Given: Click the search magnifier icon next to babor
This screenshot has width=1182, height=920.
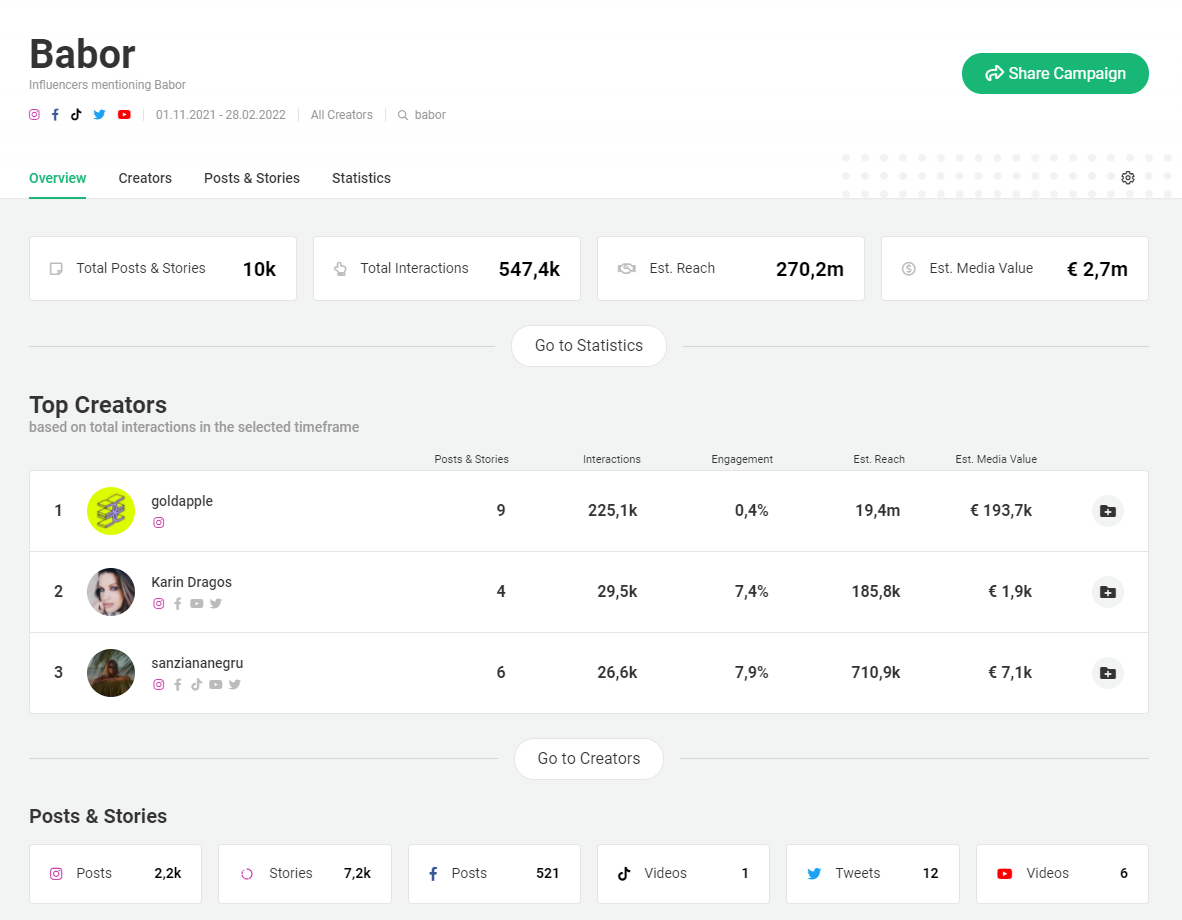Looking at the screenshot, I should coord(403,115).
